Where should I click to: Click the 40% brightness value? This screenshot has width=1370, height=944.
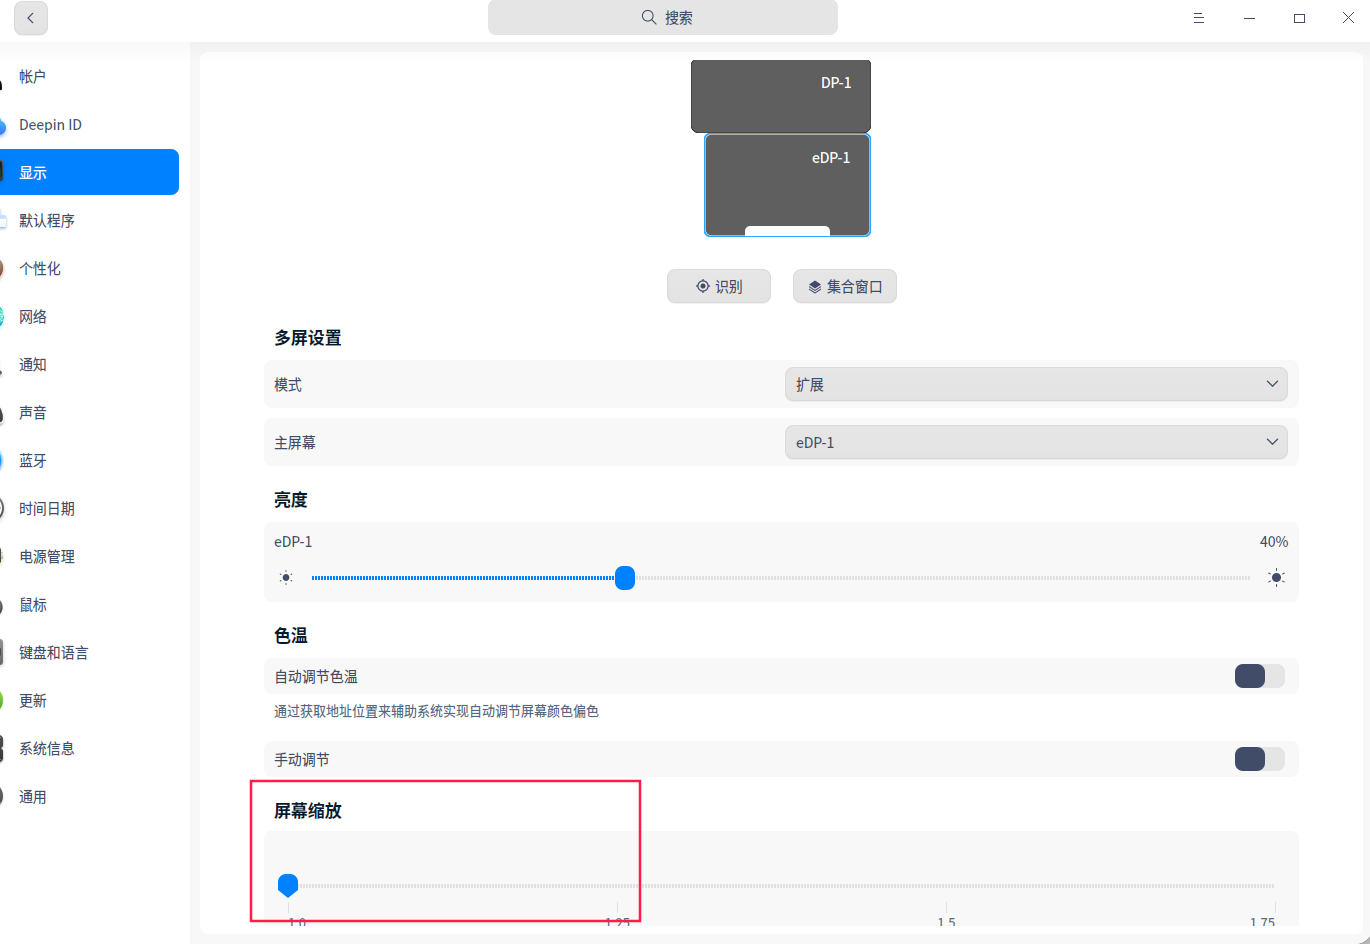1274,542
